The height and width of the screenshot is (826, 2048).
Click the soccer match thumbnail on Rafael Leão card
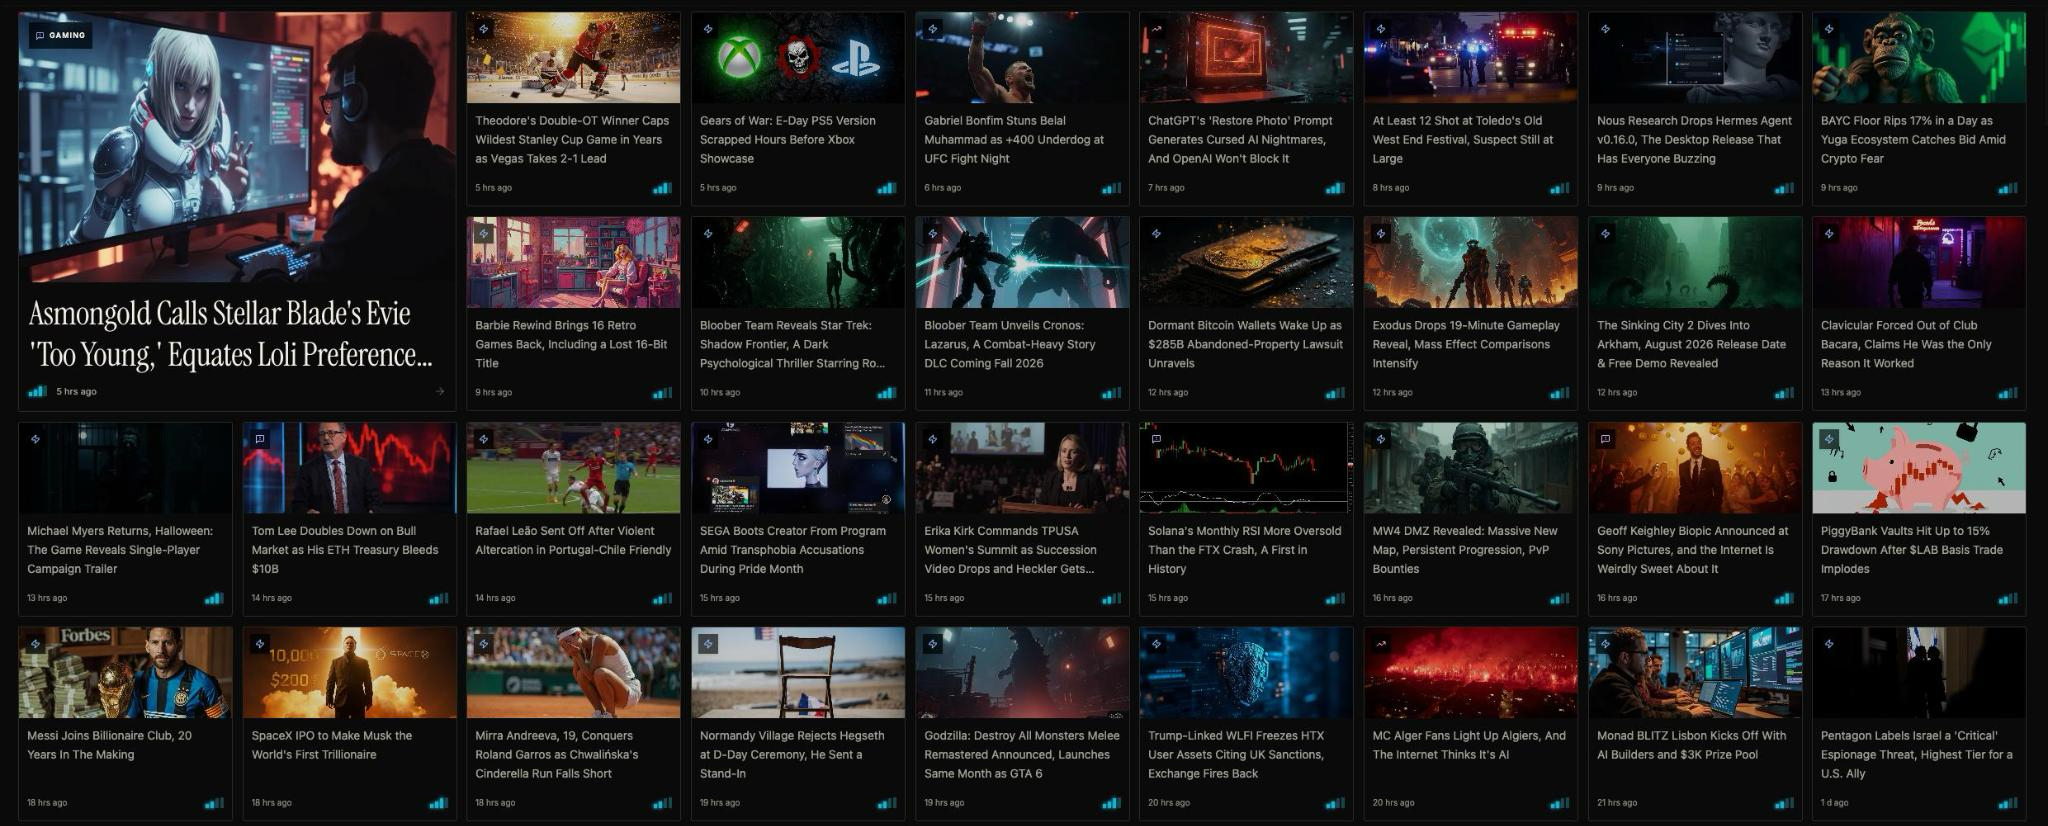pos(573,468)
